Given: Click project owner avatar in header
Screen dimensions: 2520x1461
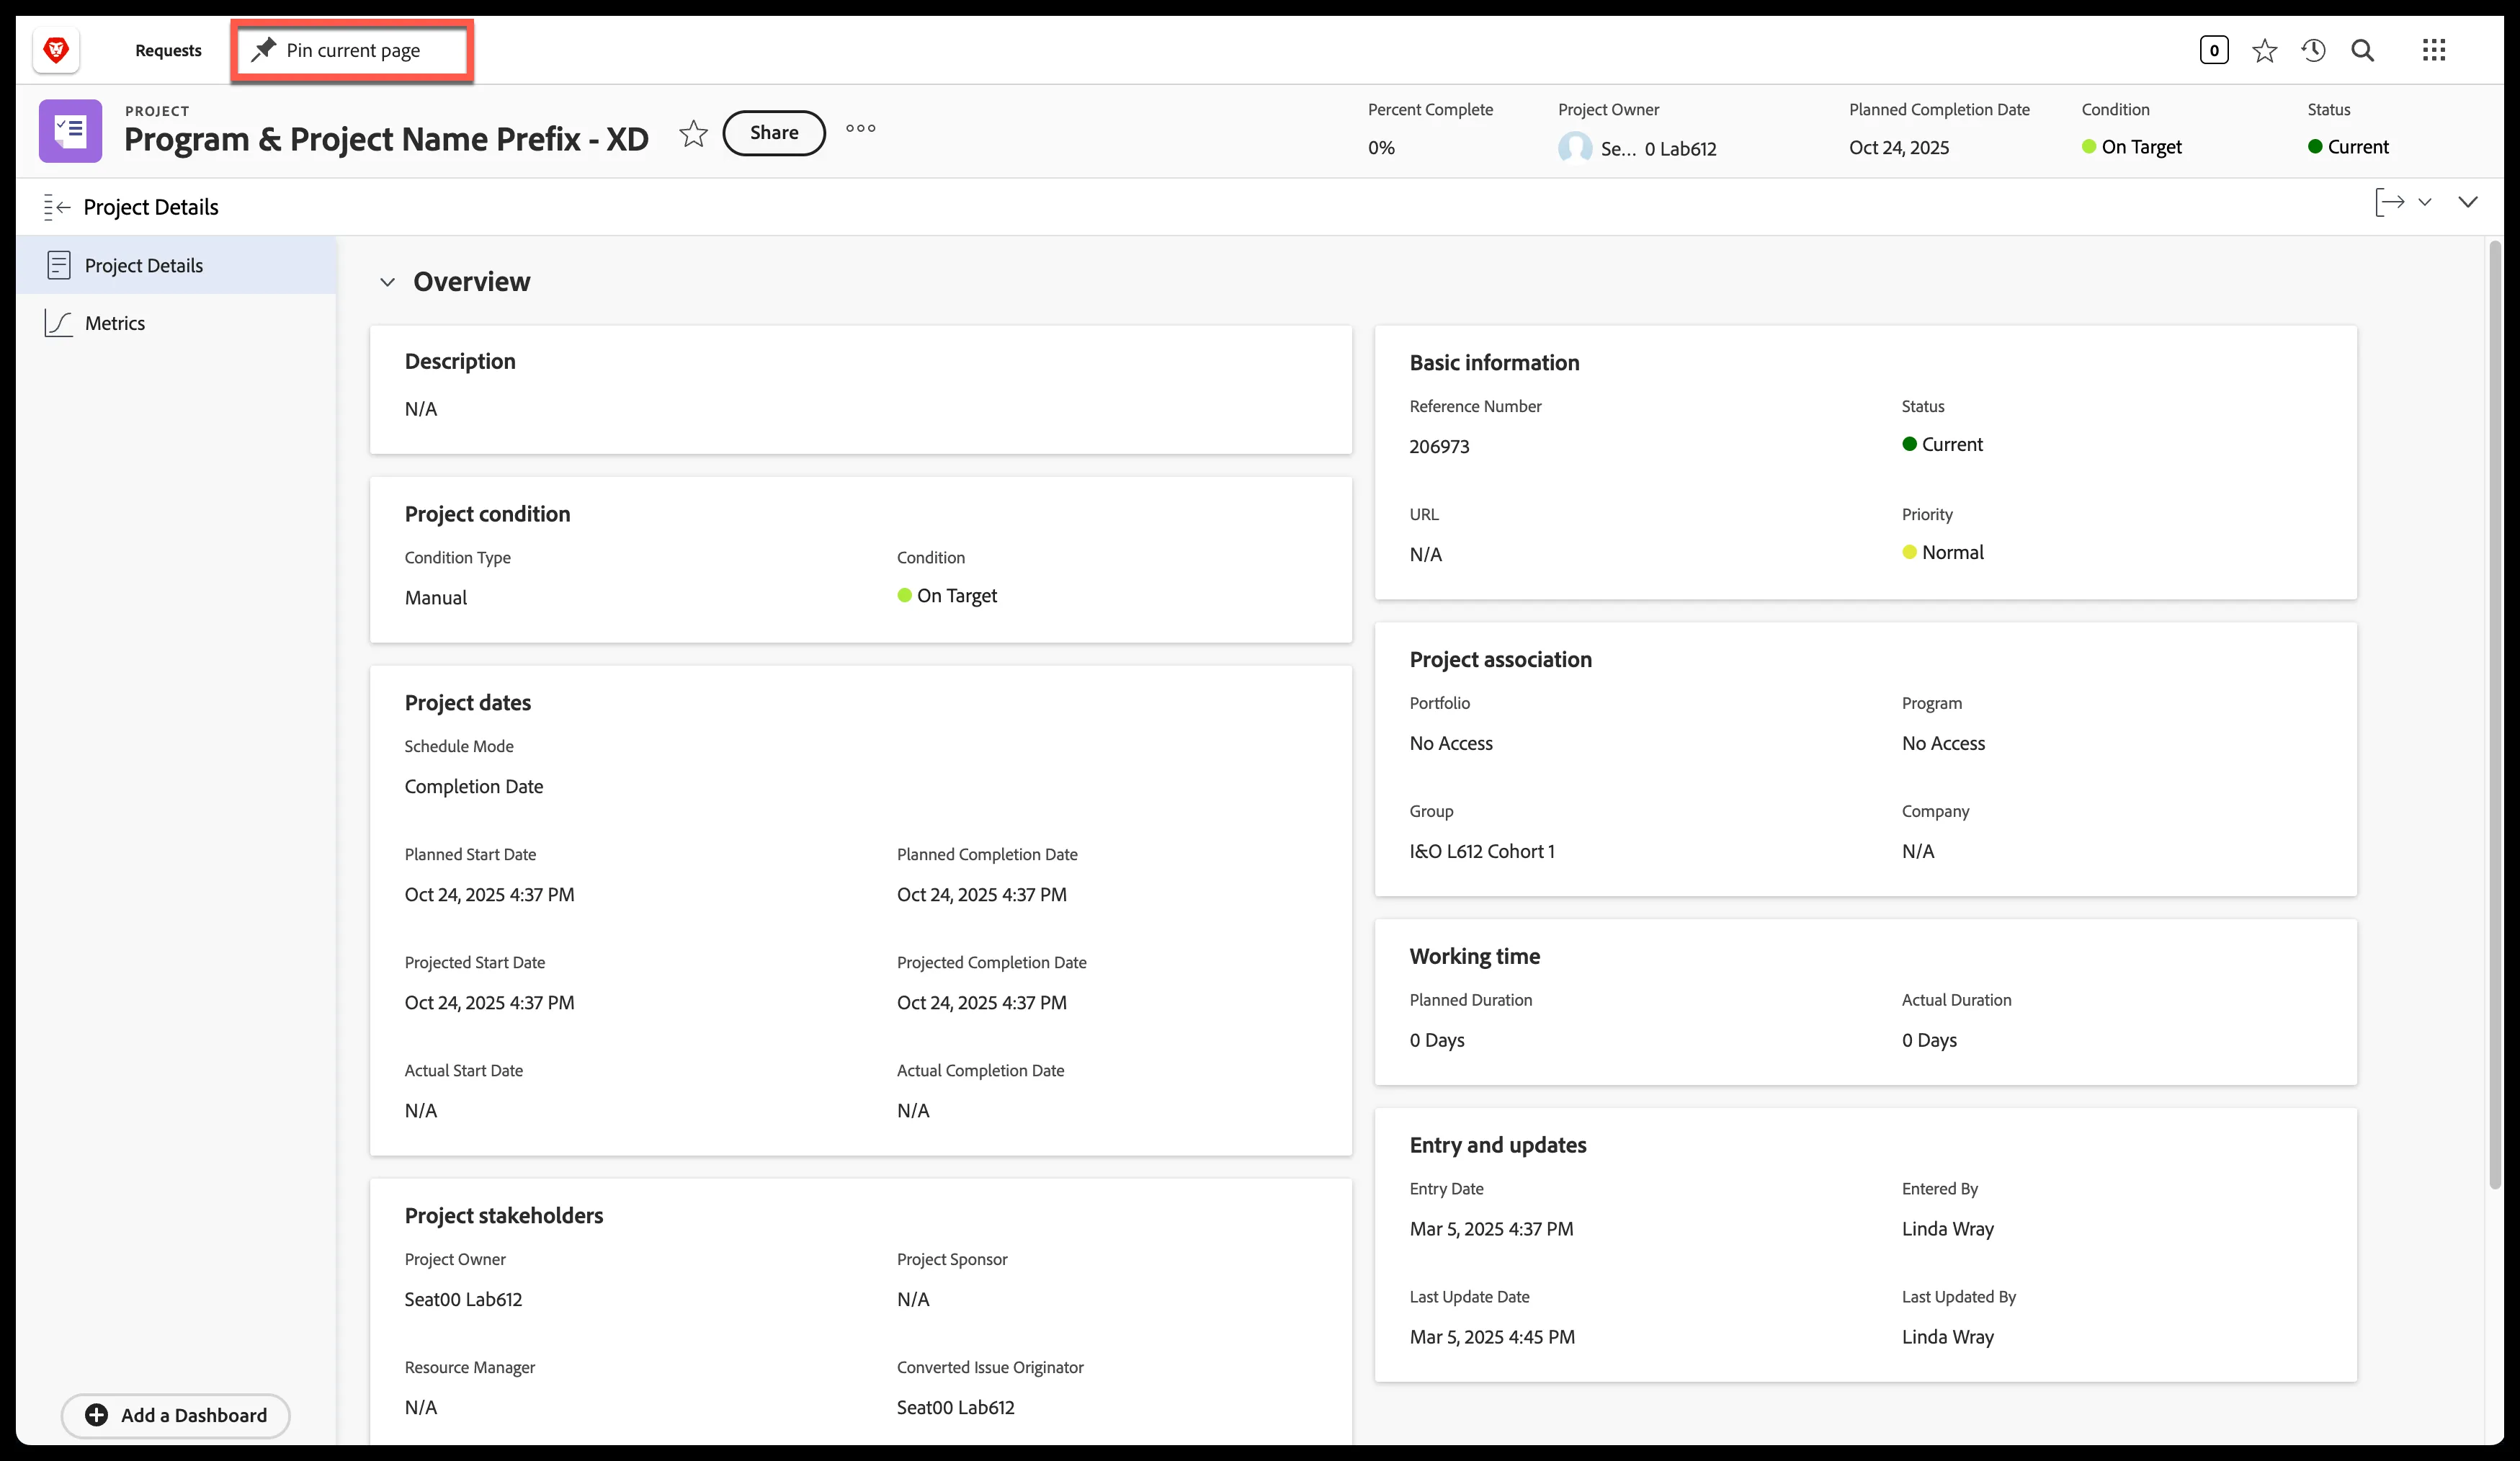Looking at the screenshot, I should point(1575,148).
